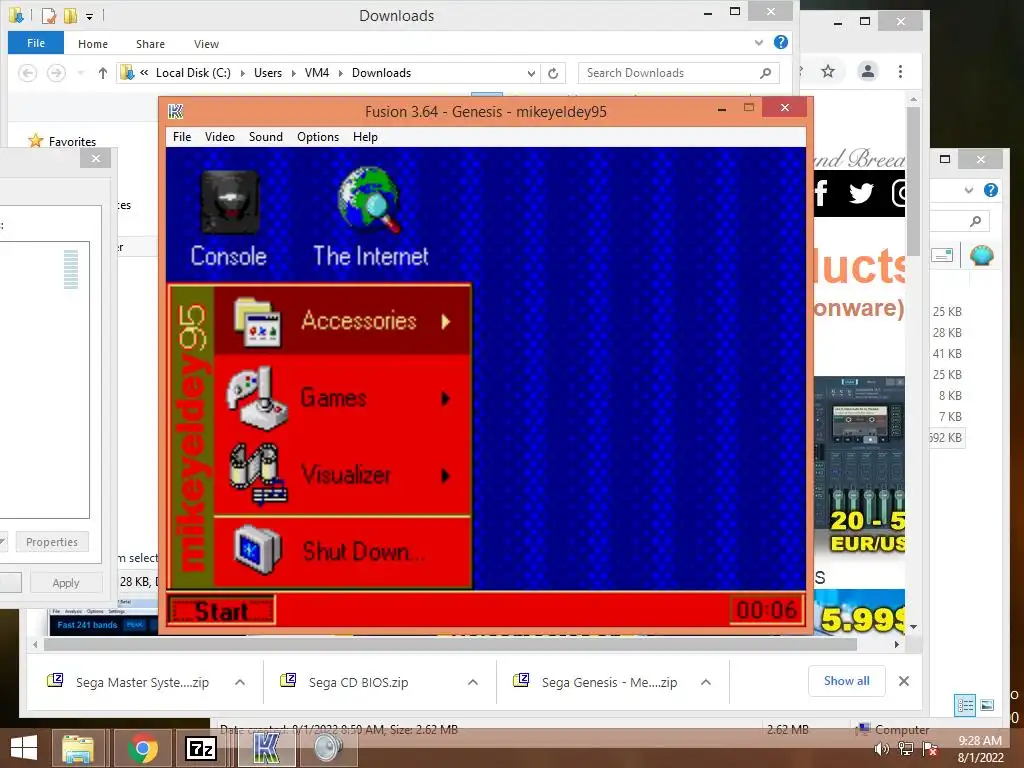Image resolution: width=1024 pixels, height=768 pixels.
Task: Open 7-Zip from the taskbar
Action: click(200, 748)
